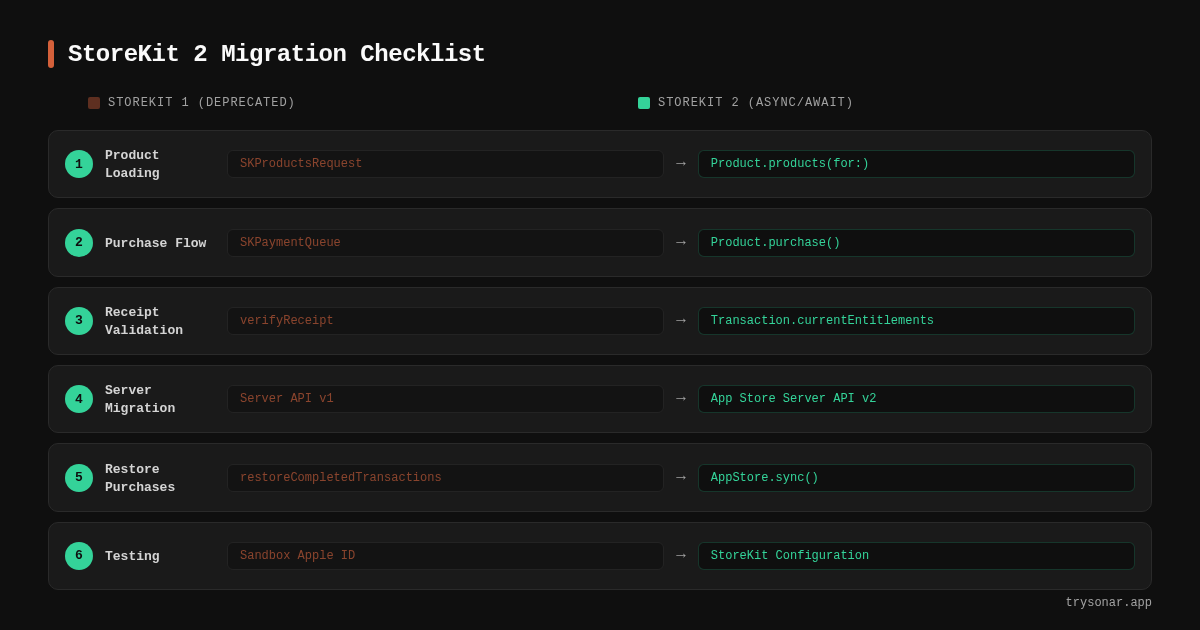Click the step 2 number badge

(x=79, y=243)
